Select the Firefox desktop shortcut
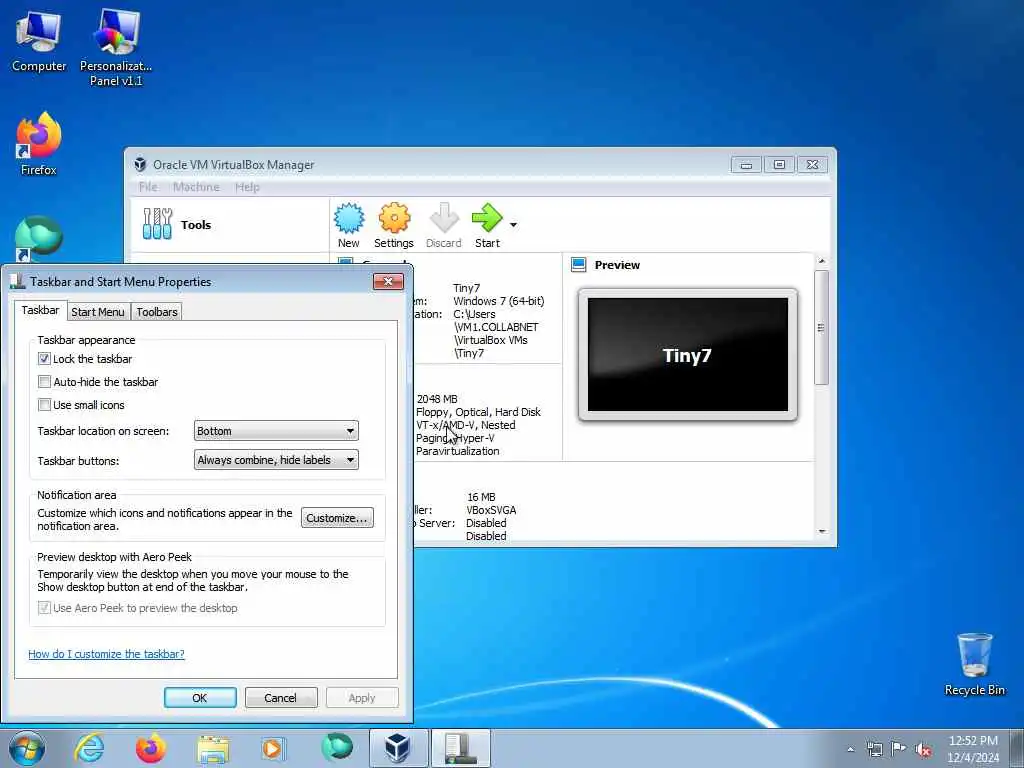The height and width of the screenshot is (768, 1024). pos(39,144)
